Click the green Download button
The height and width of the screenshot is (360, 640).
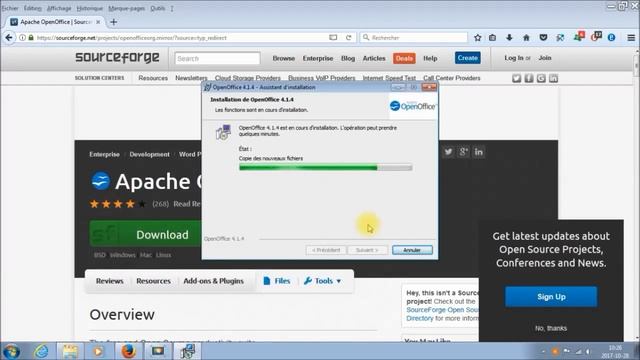click(145, 234)
